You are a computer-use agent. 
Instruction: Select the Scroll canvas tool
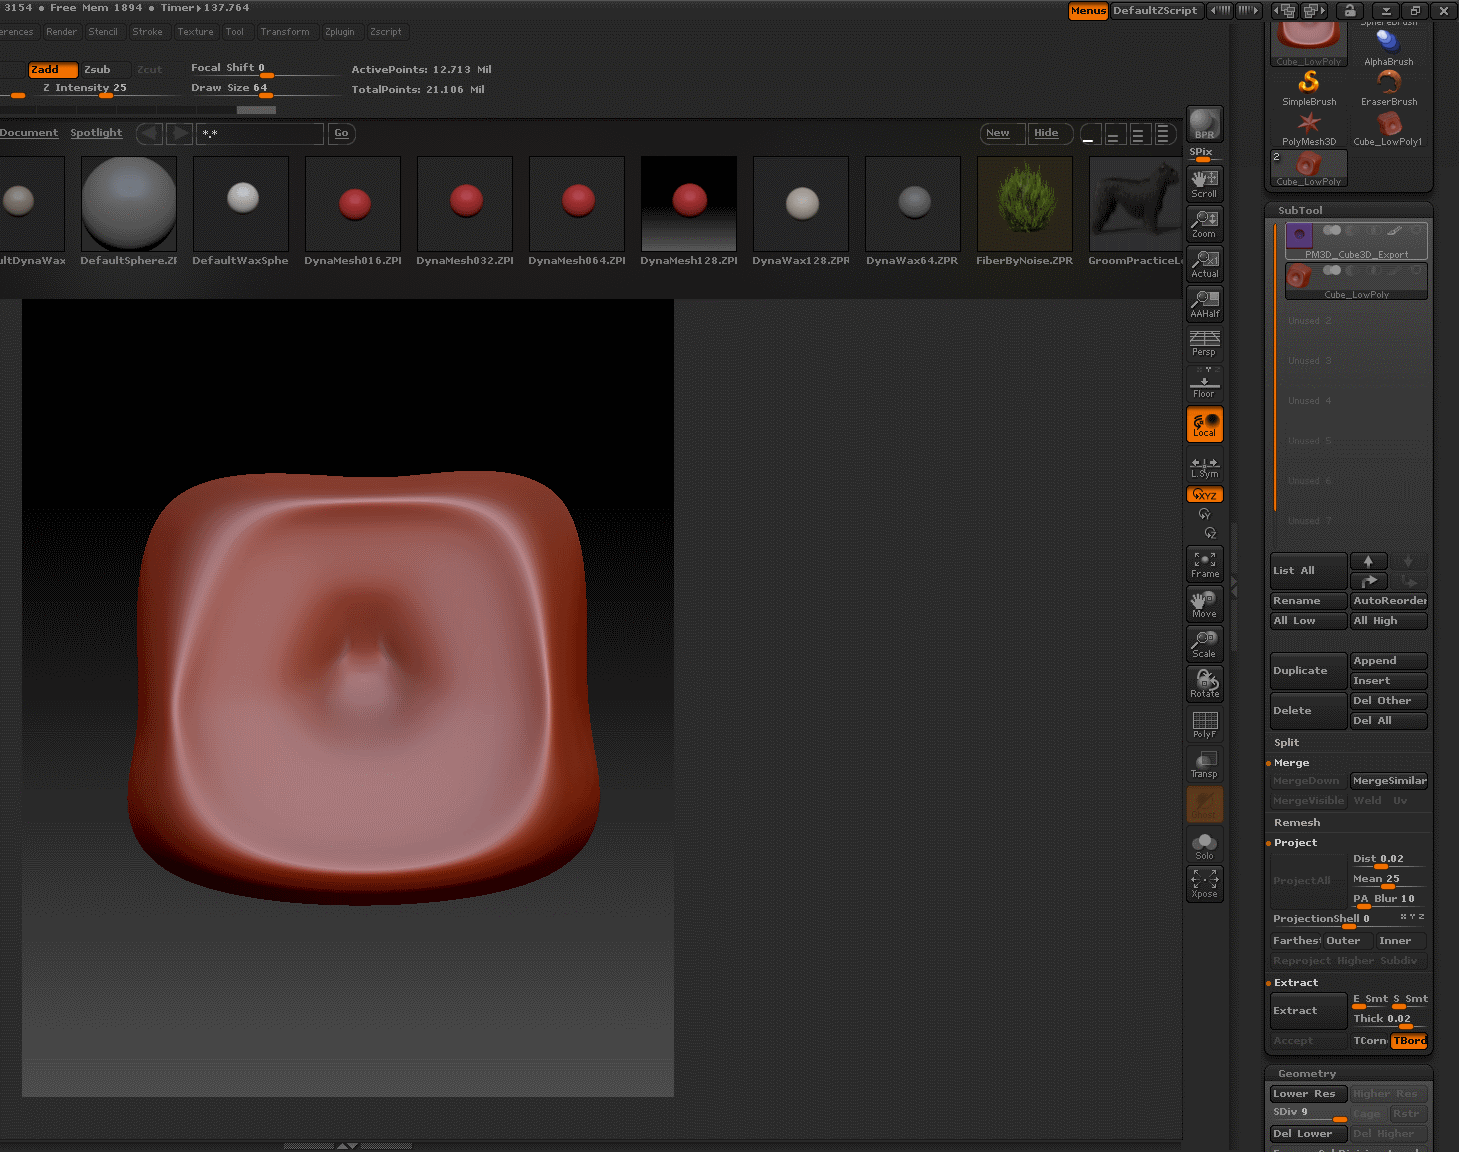point(1204,183)
